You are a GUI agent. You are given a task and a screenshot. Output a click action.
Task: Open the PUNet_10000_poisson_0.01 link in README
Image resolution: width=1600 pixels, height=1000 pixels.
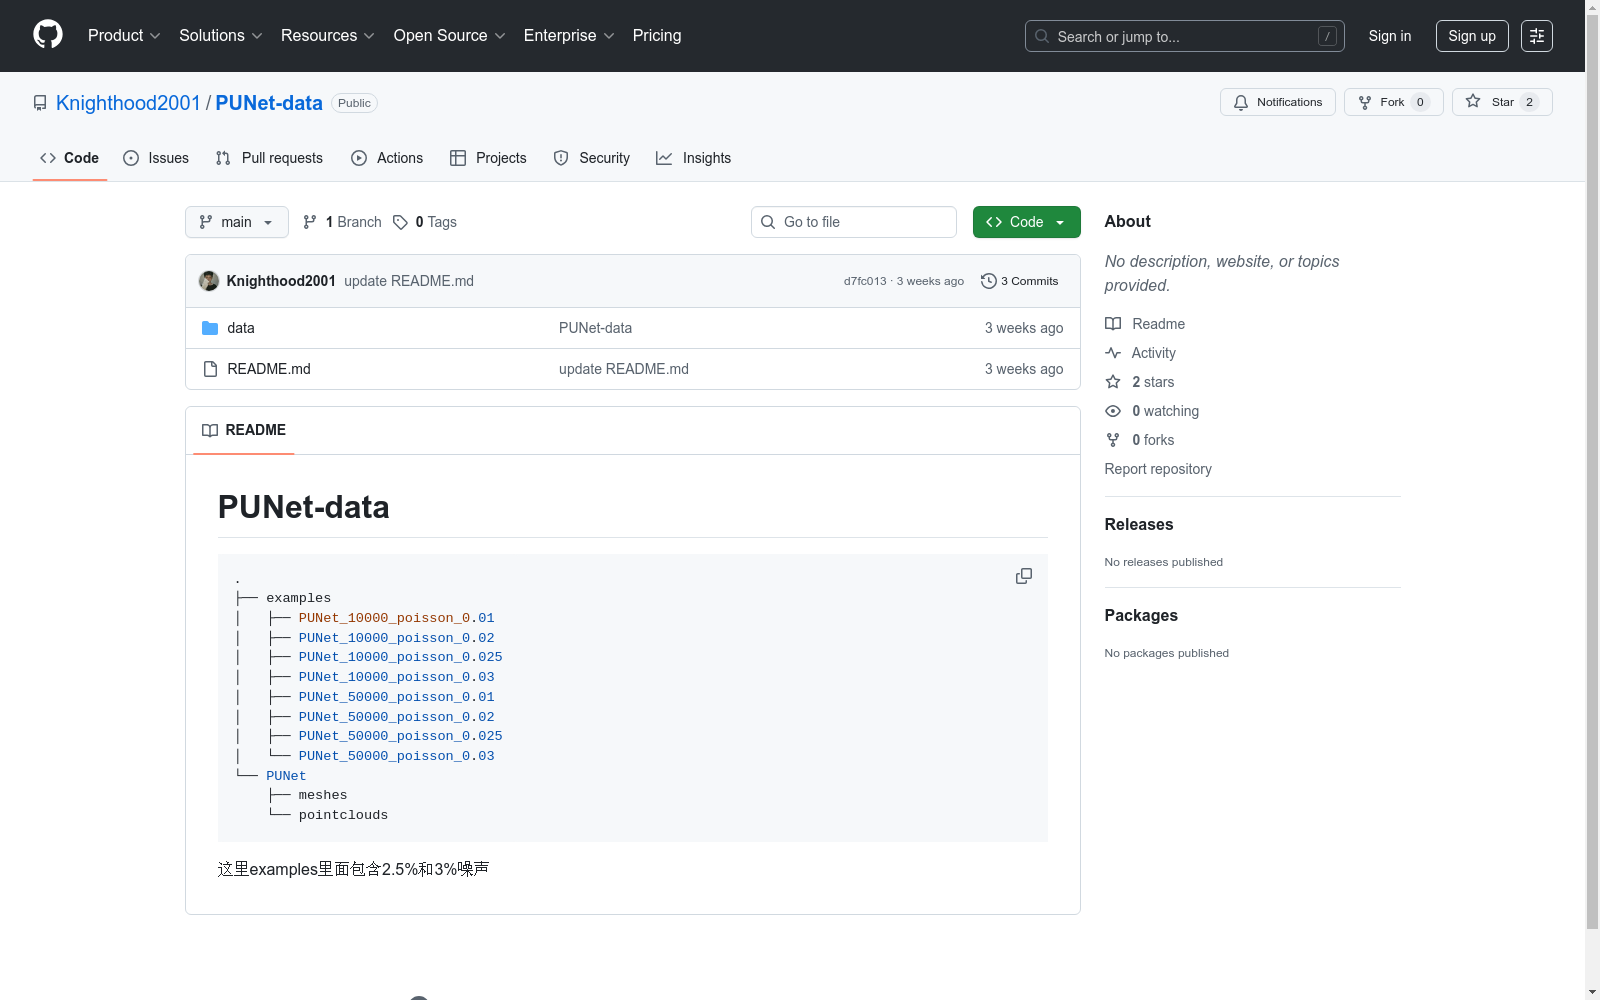(396, 618)
